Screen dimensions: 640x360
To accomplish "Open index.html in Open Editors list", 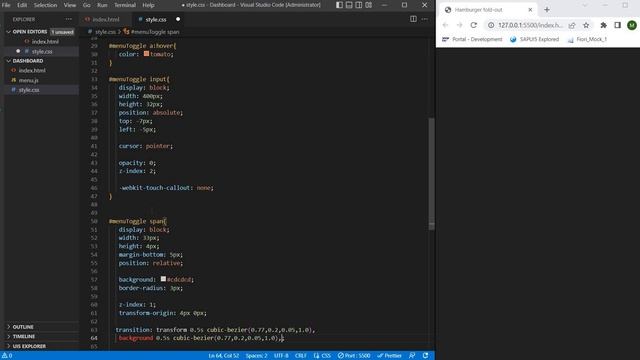I will coord(45,42).
